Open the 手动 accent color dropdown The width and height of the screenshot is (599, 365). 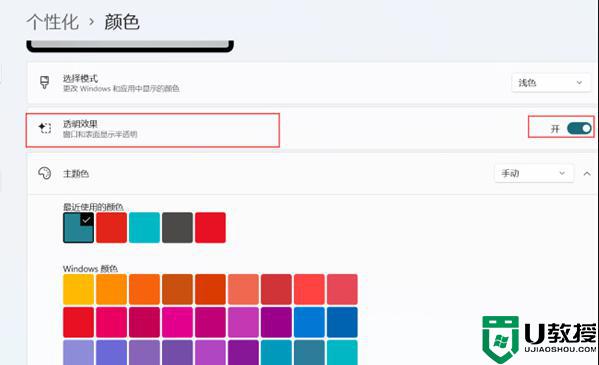534,173
